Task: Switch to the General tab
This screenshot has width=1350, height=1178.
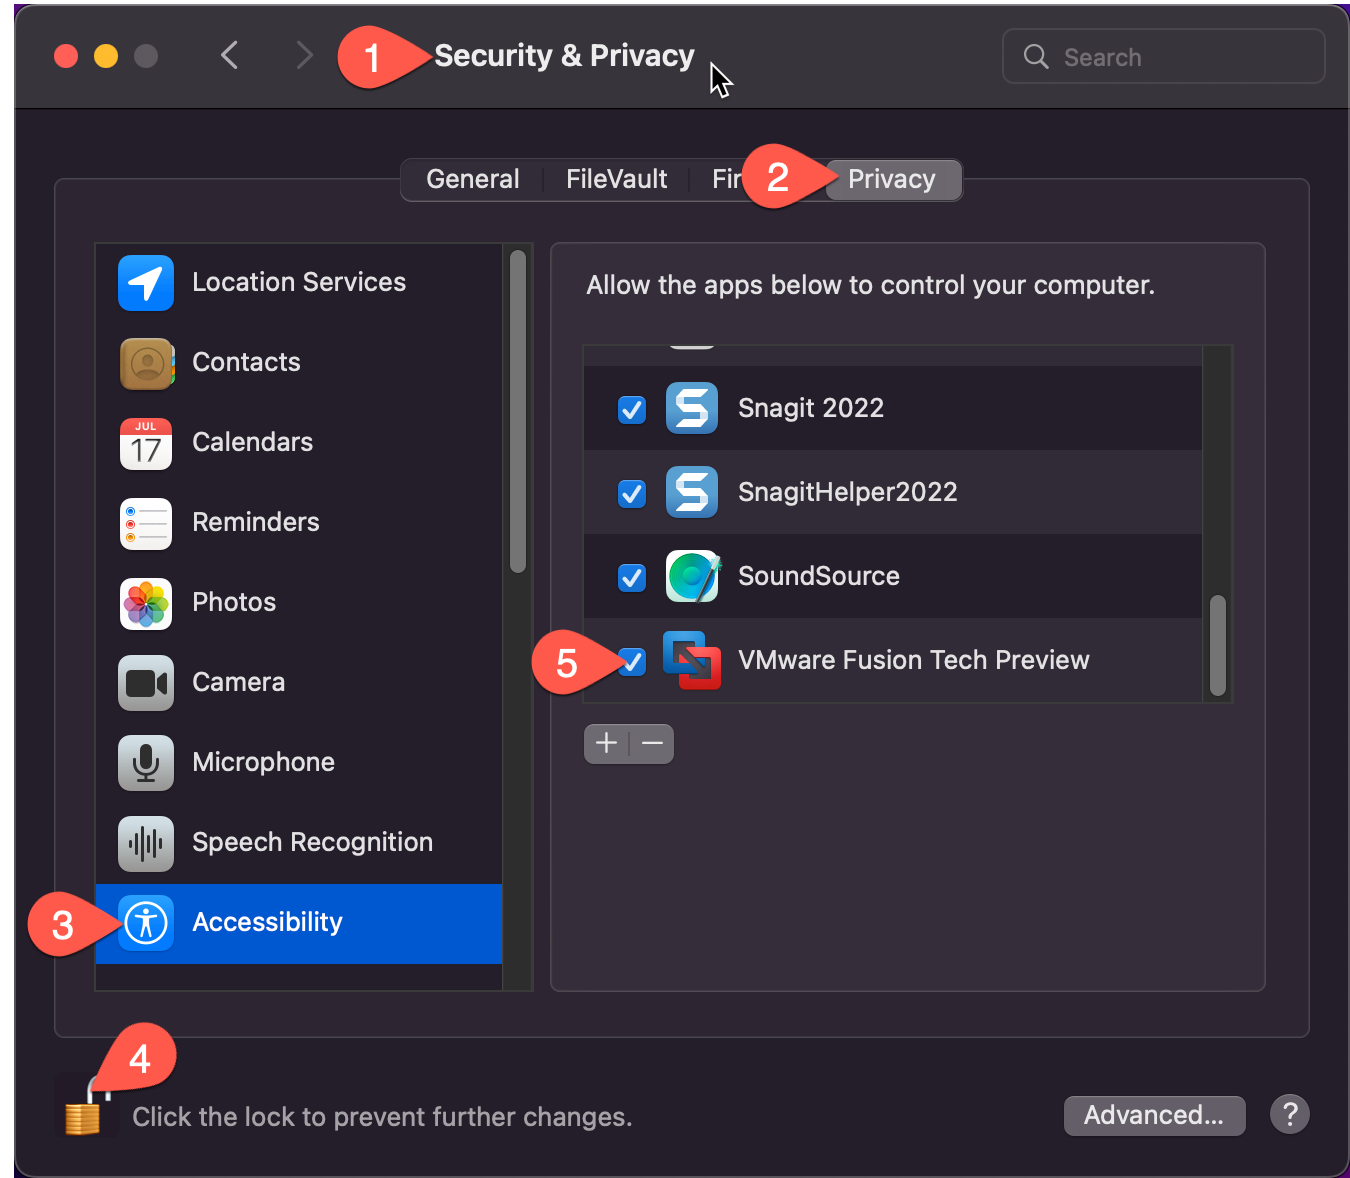Action: tap(472, 180)
